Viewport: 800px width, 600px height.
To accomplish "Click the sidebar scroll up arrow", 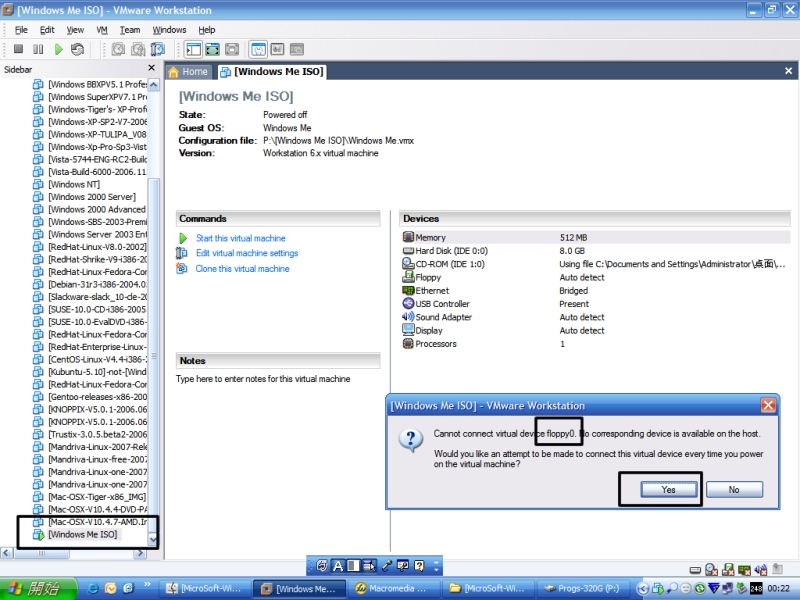I will coord(153,84).
